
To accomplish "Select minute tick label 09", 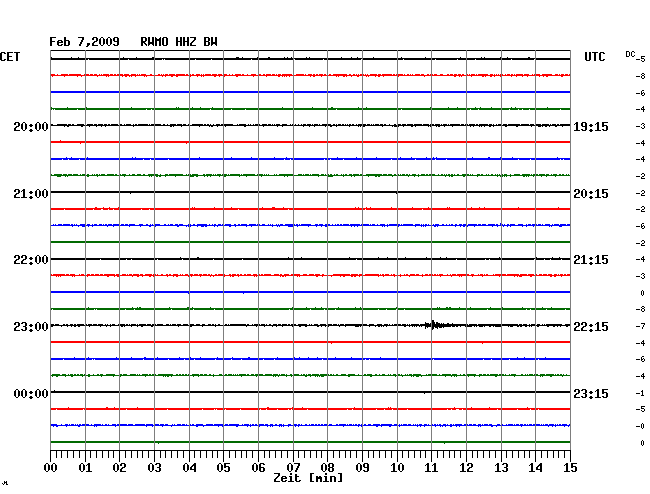I will 362,467.
